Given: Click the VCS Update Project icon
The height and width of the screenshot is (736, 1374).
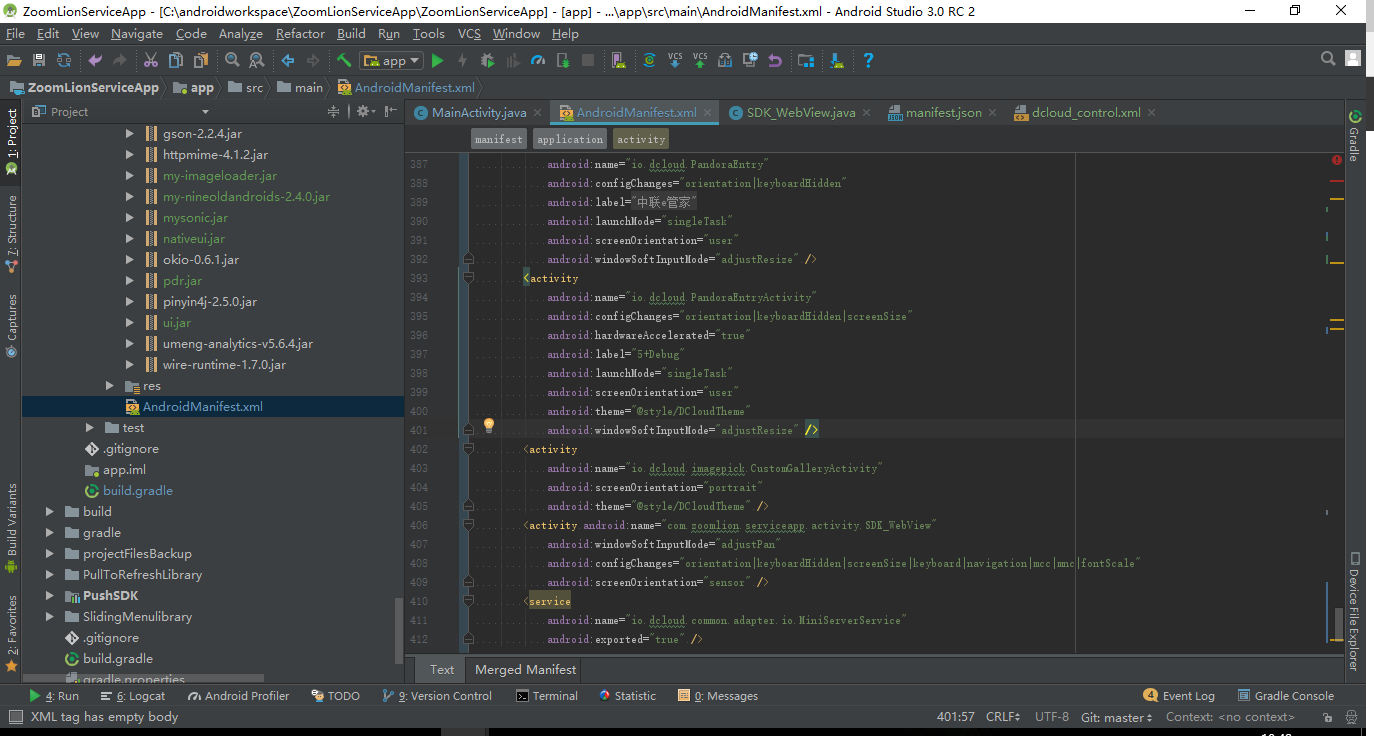Looking at the screenshot, I should (x=675, y=61).
